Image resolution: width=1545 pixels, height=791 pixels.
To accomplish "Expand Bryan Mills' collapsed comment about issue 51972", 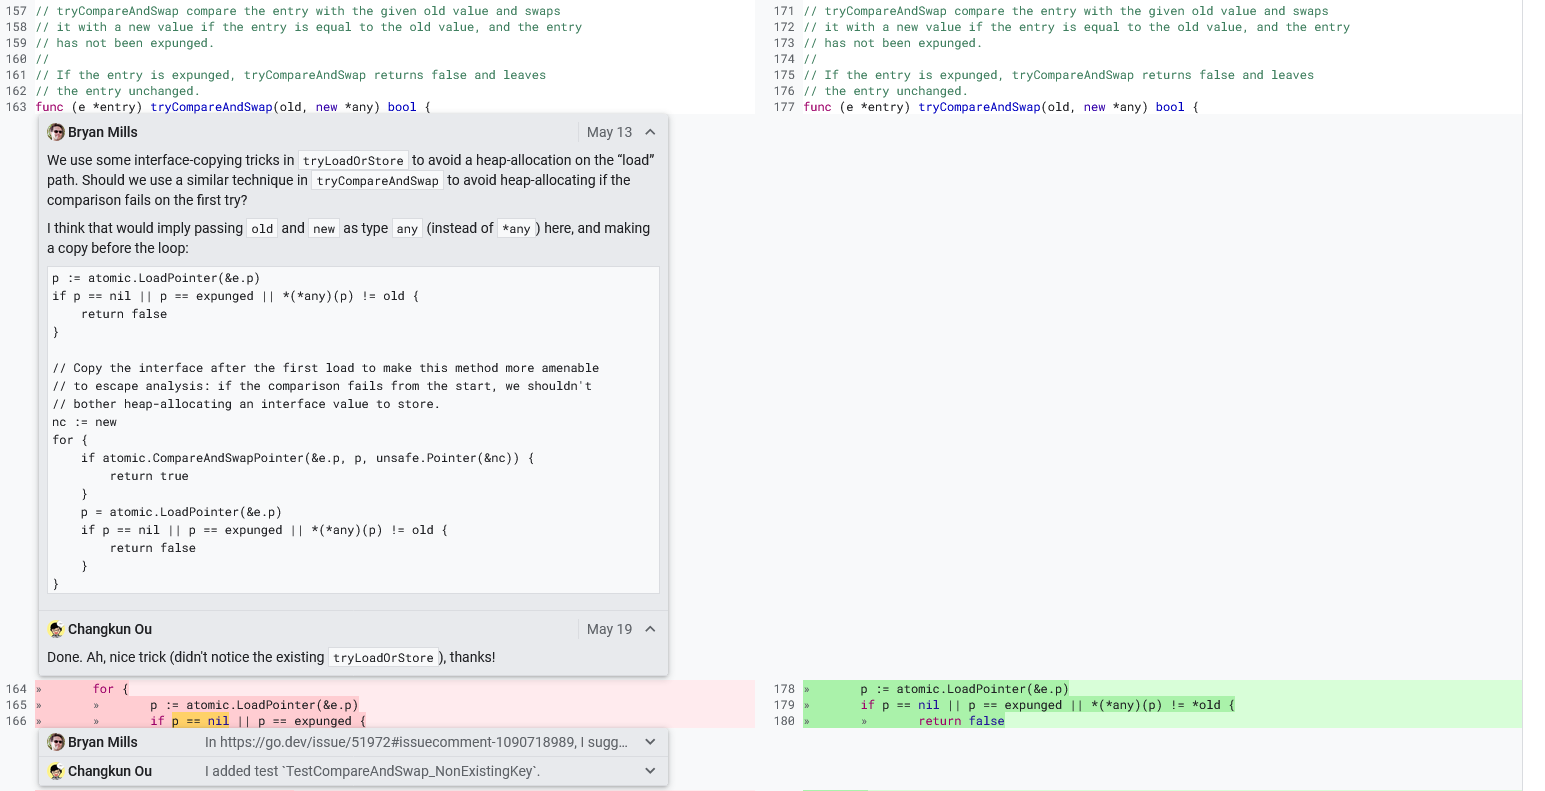I will 649,741.
